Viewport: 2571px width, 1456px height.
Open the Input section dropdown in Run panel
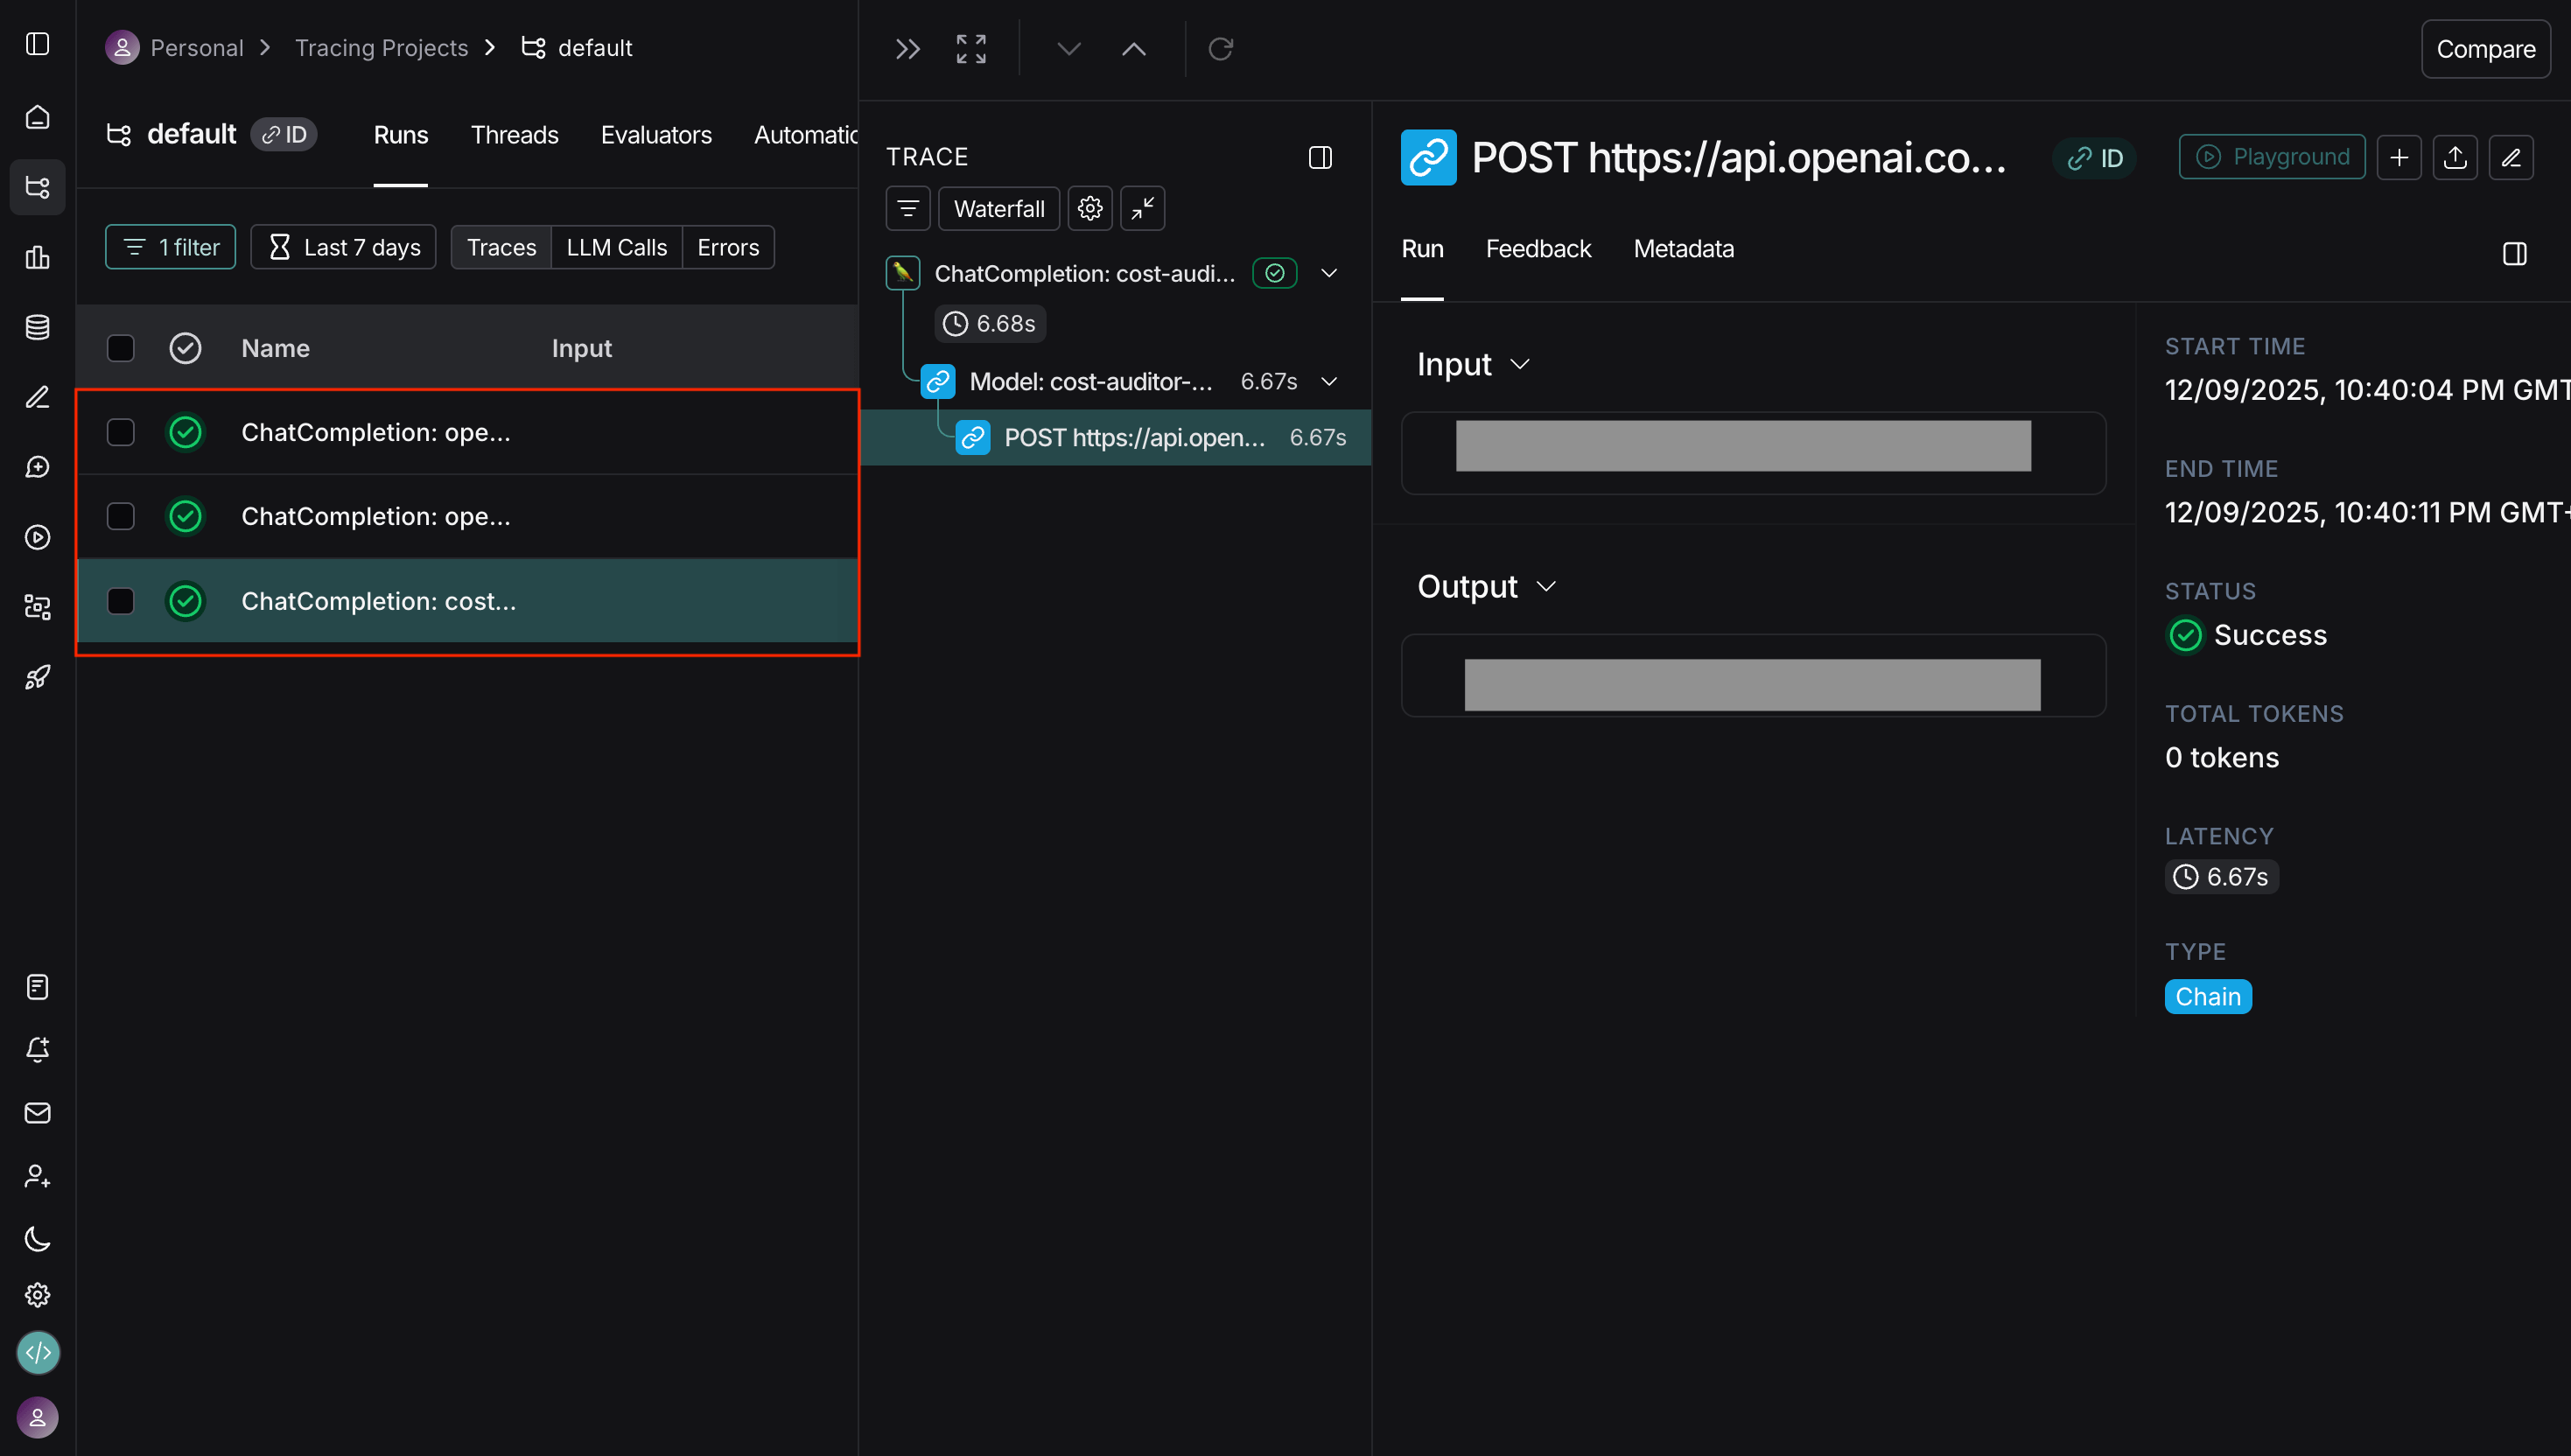click(x=1521, y=363)
